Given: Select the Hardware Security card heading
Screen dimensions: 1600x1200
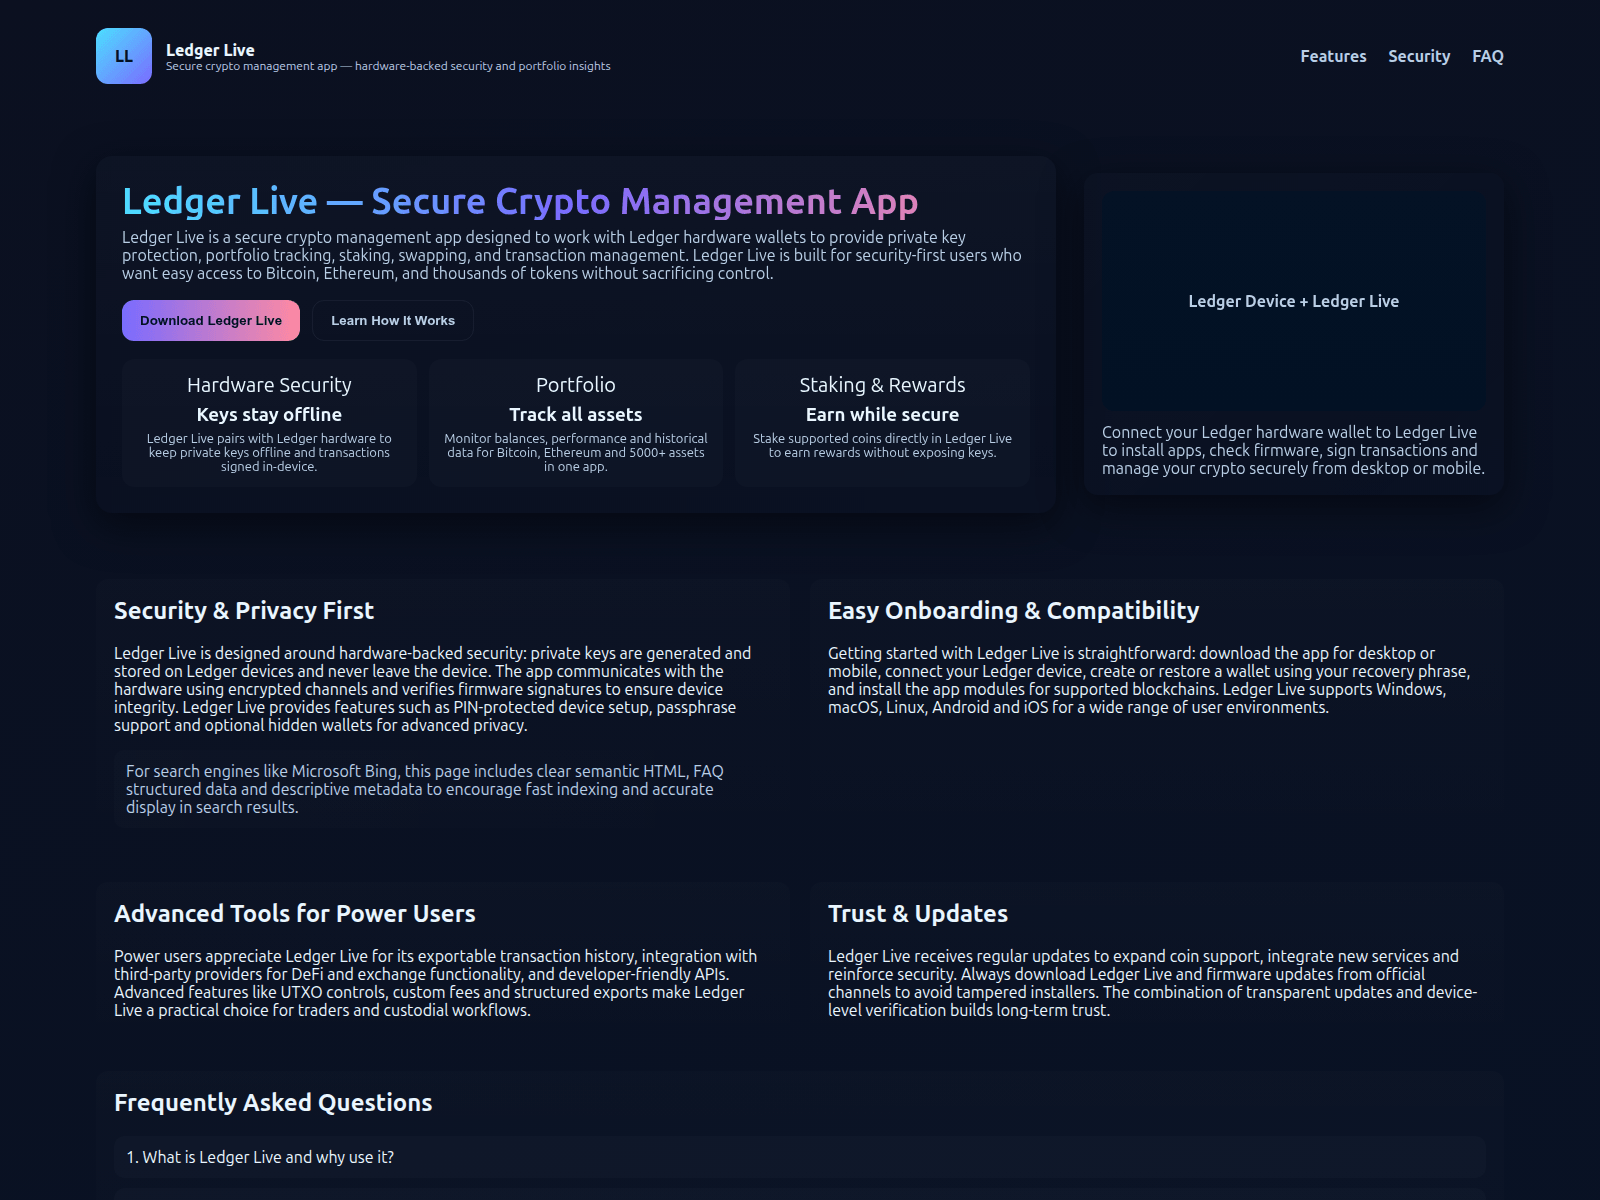Looking at the screenshot, I should (x=269, y=385).
